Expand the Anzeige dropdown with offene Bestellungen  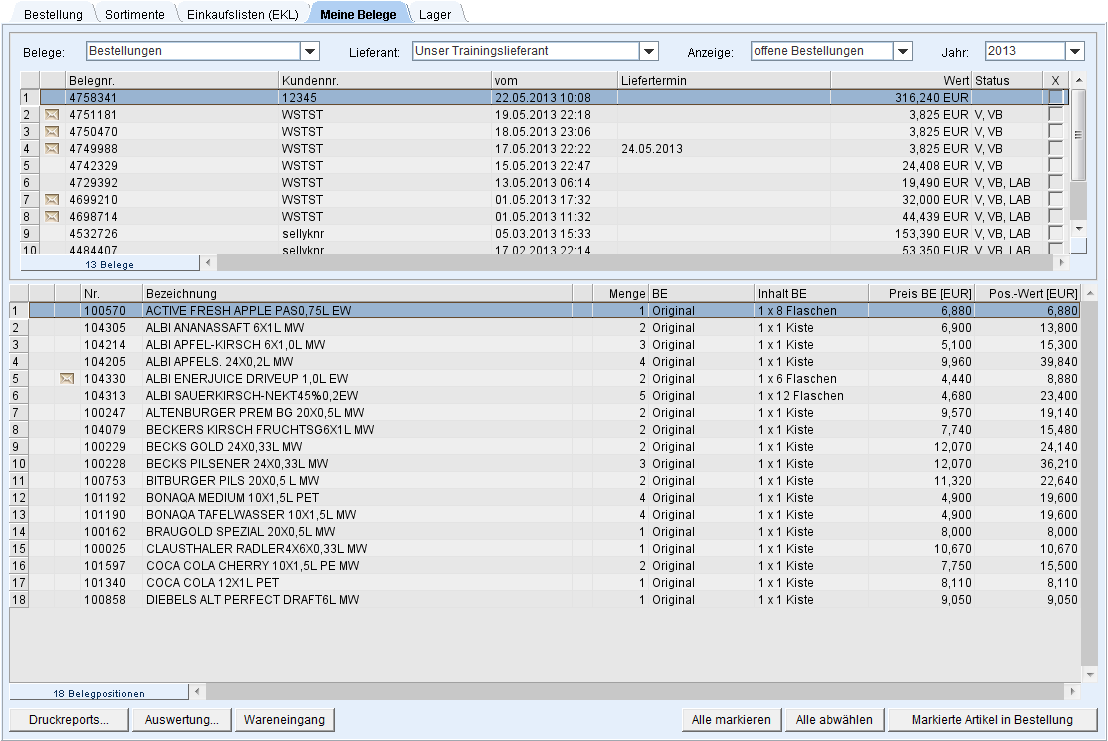[x=903, y=52]
